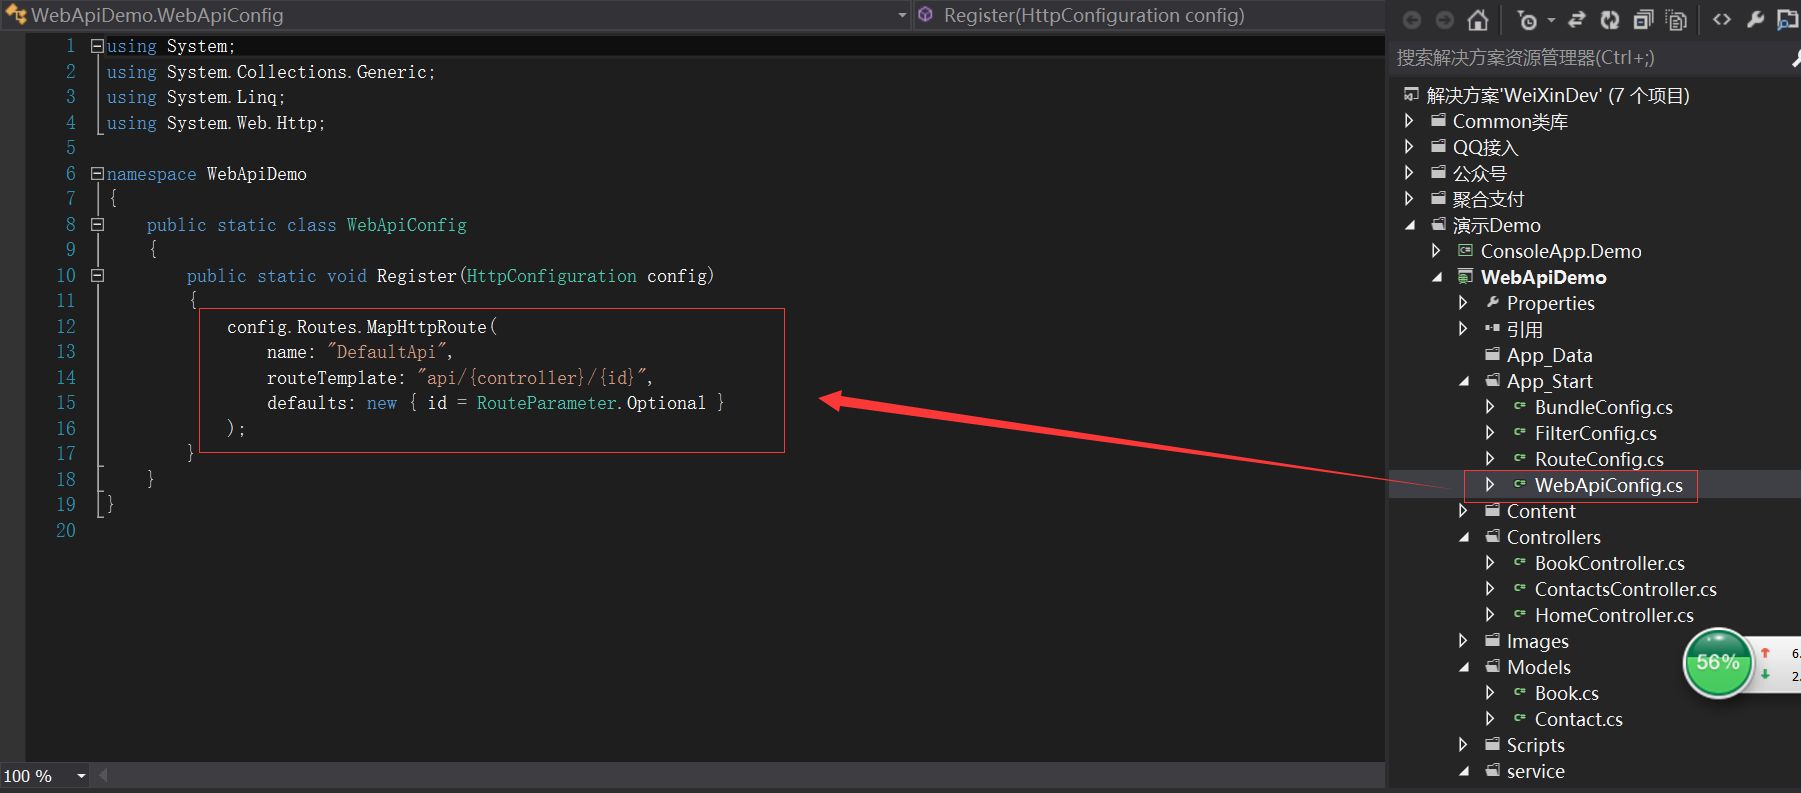1801x793 pixels.
Task: Click the Forward arrow in Solution Explorer toolbar
Action: pyautogui.click(x=1445, y=19)
